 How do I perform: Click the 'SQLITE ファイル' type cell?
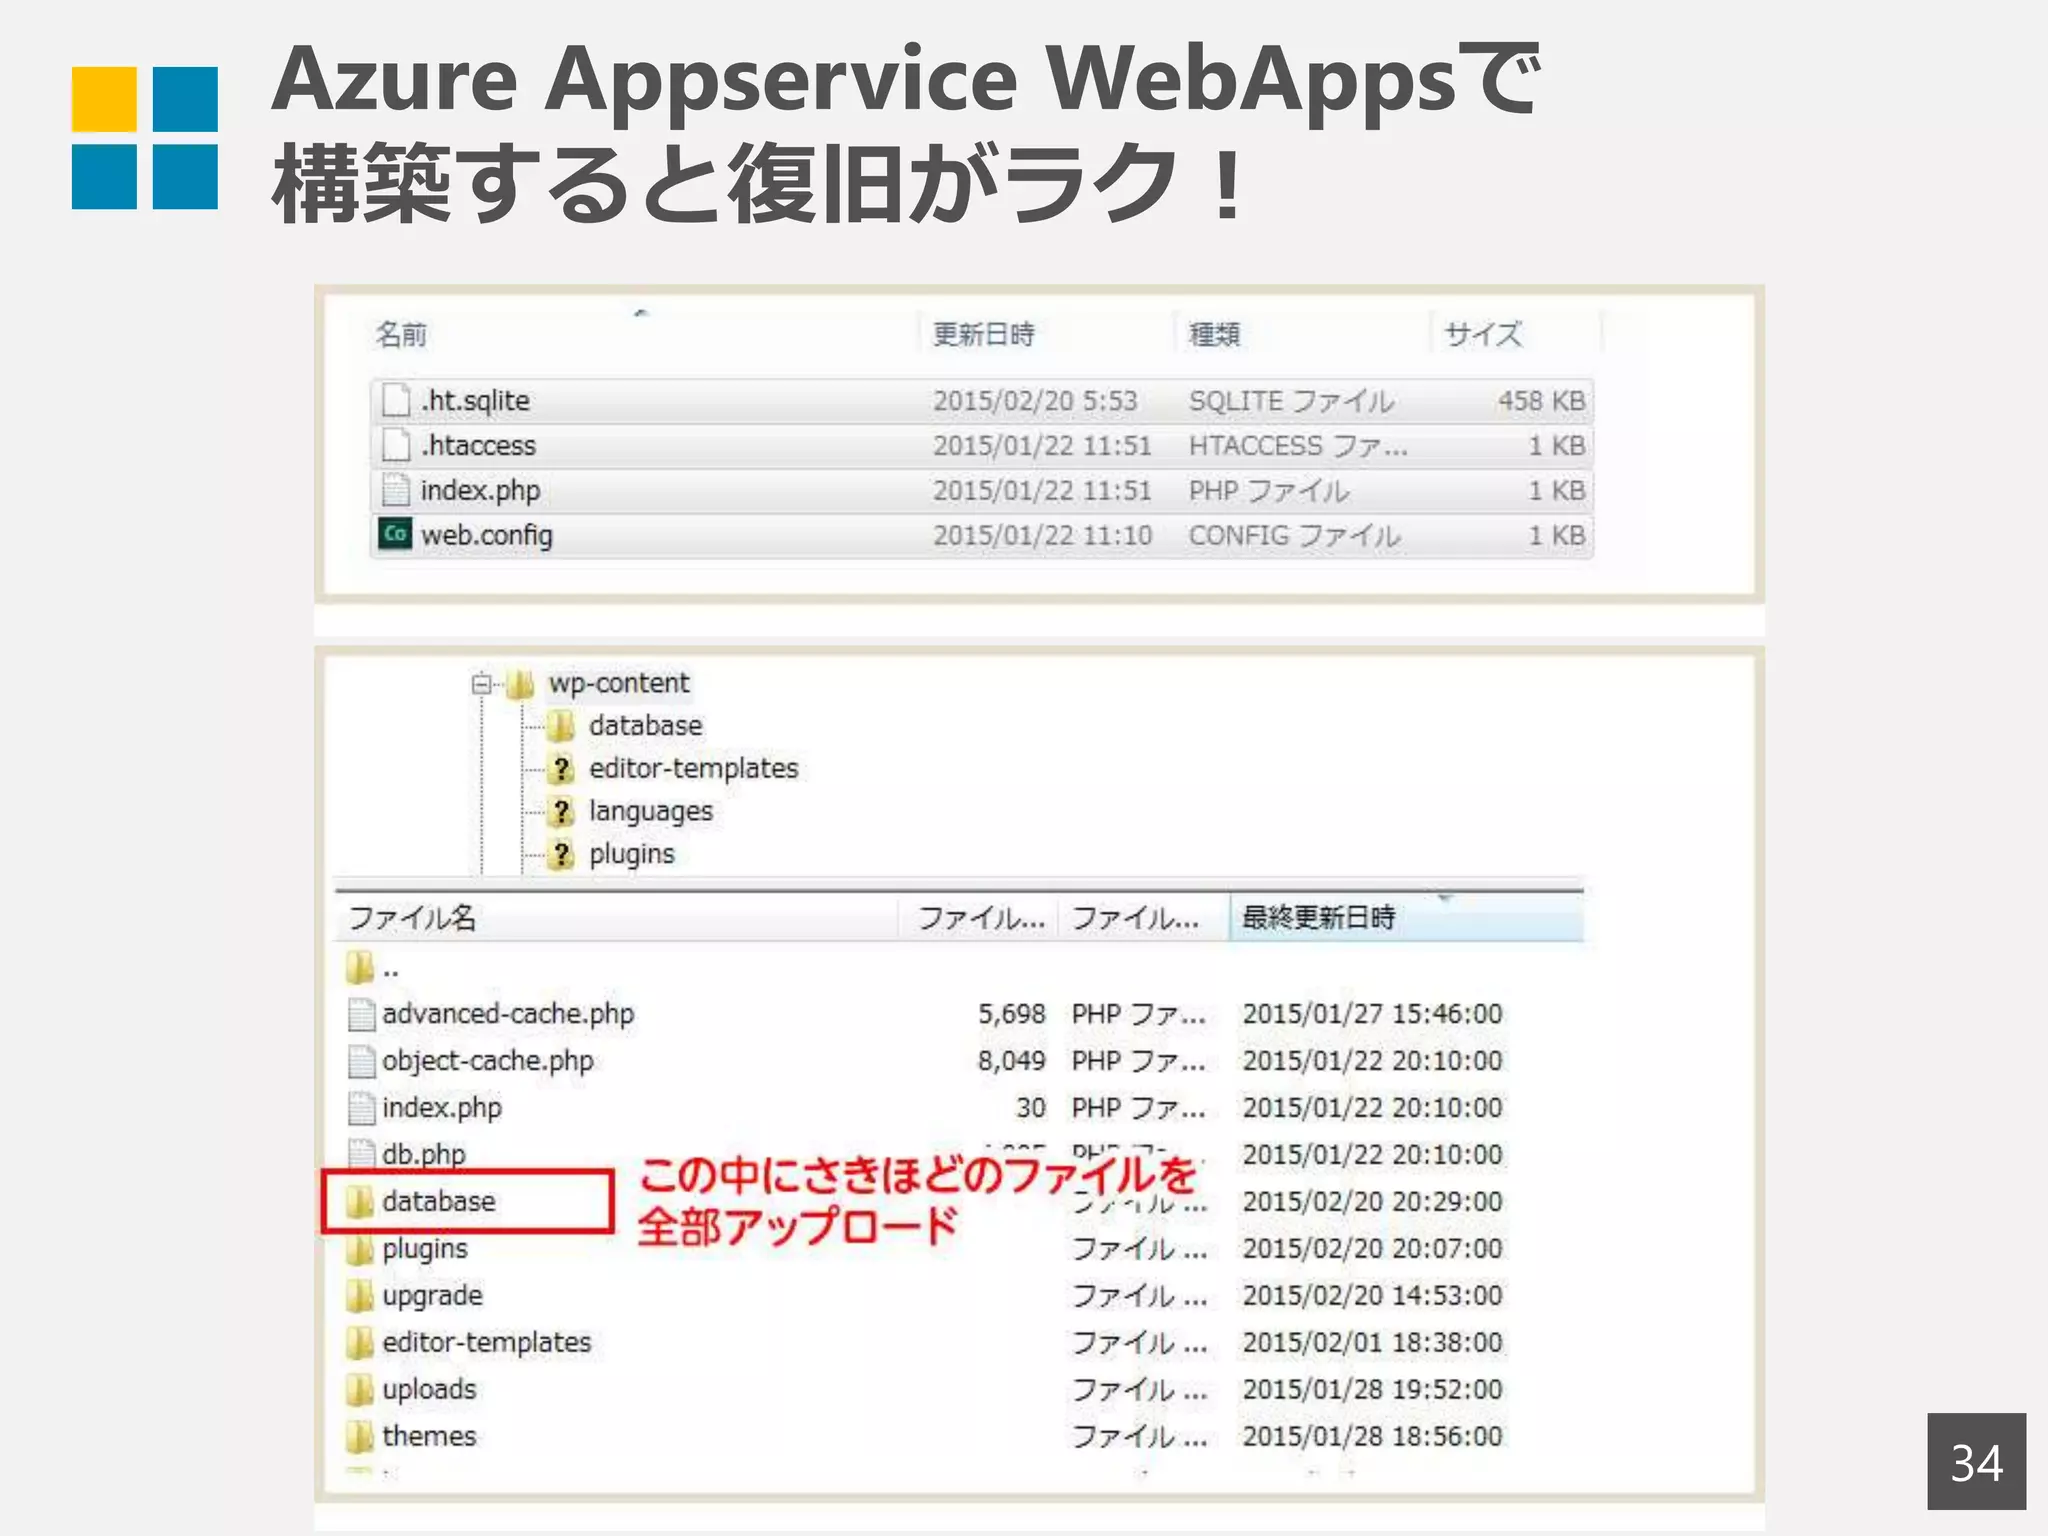pyautogui.click(x=1291, y=401)
